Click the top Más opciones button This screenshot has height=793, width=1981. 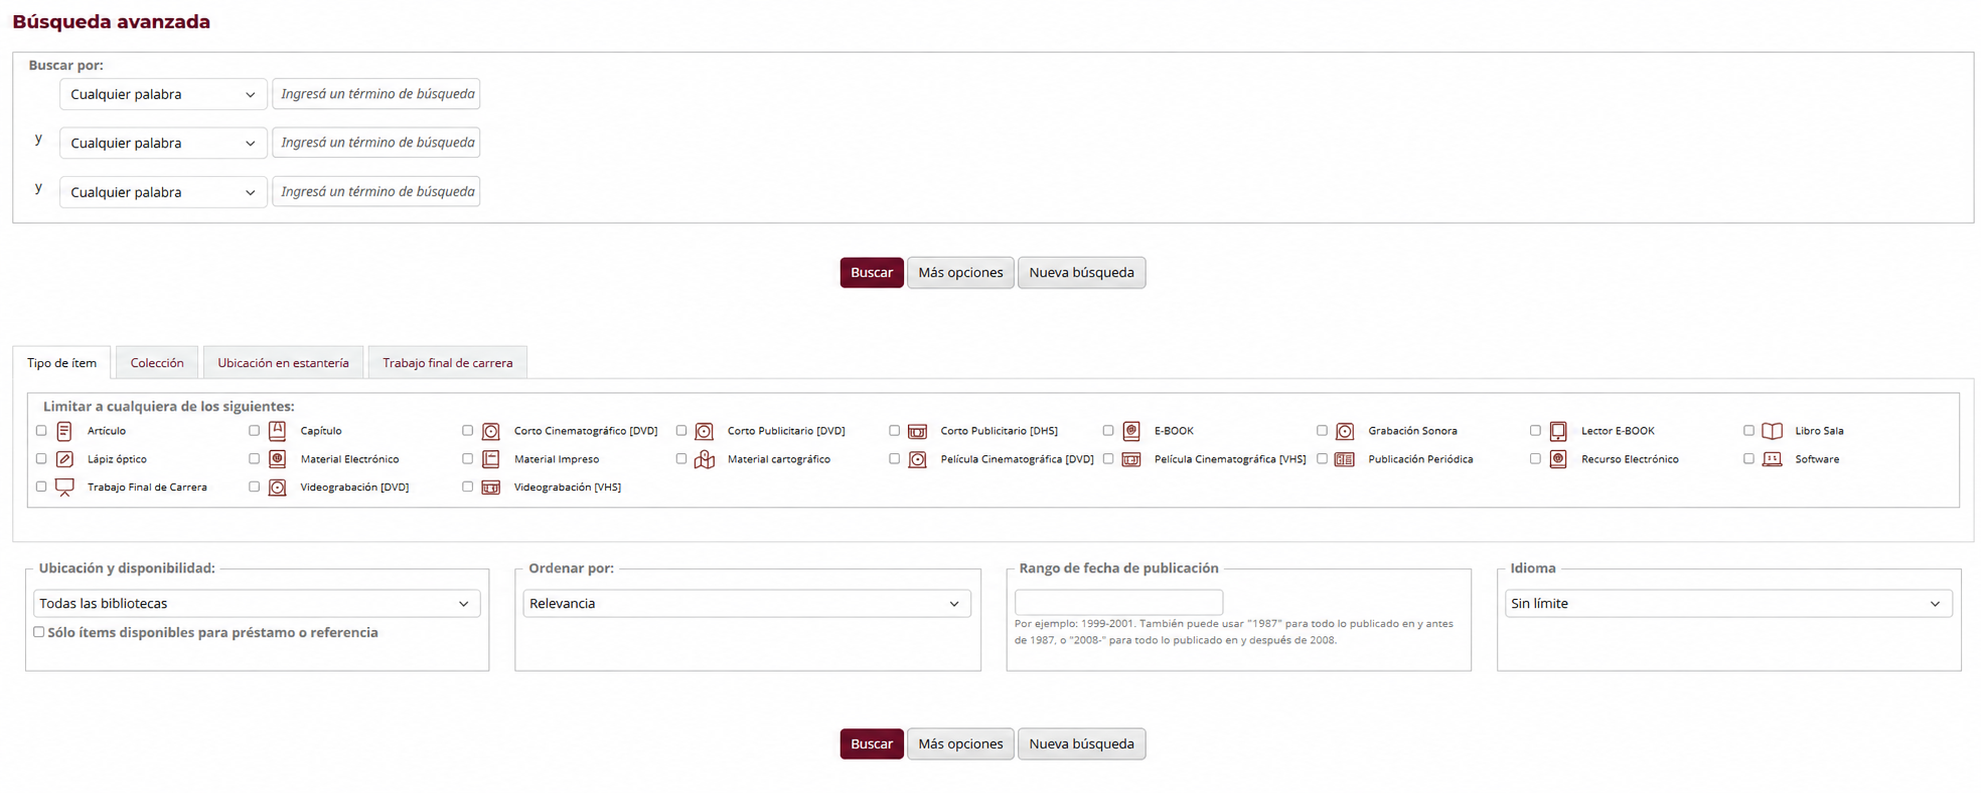(960, 273)
